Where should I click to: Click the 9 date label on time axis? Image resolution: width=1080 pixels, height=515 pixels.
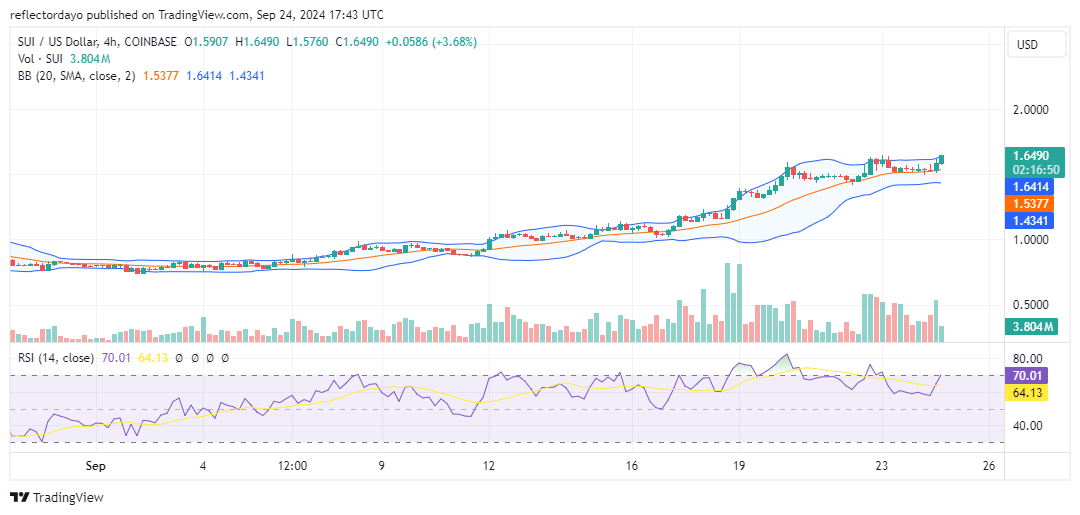click(380, 466)
